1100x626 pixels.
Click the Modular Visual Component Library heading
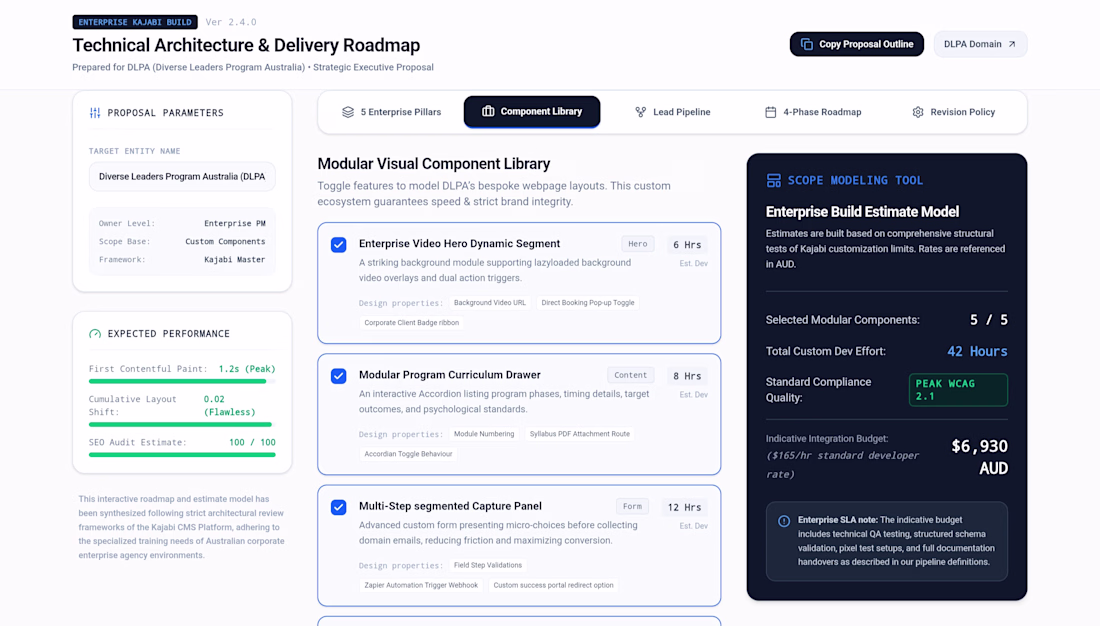[x=434, y=164]
